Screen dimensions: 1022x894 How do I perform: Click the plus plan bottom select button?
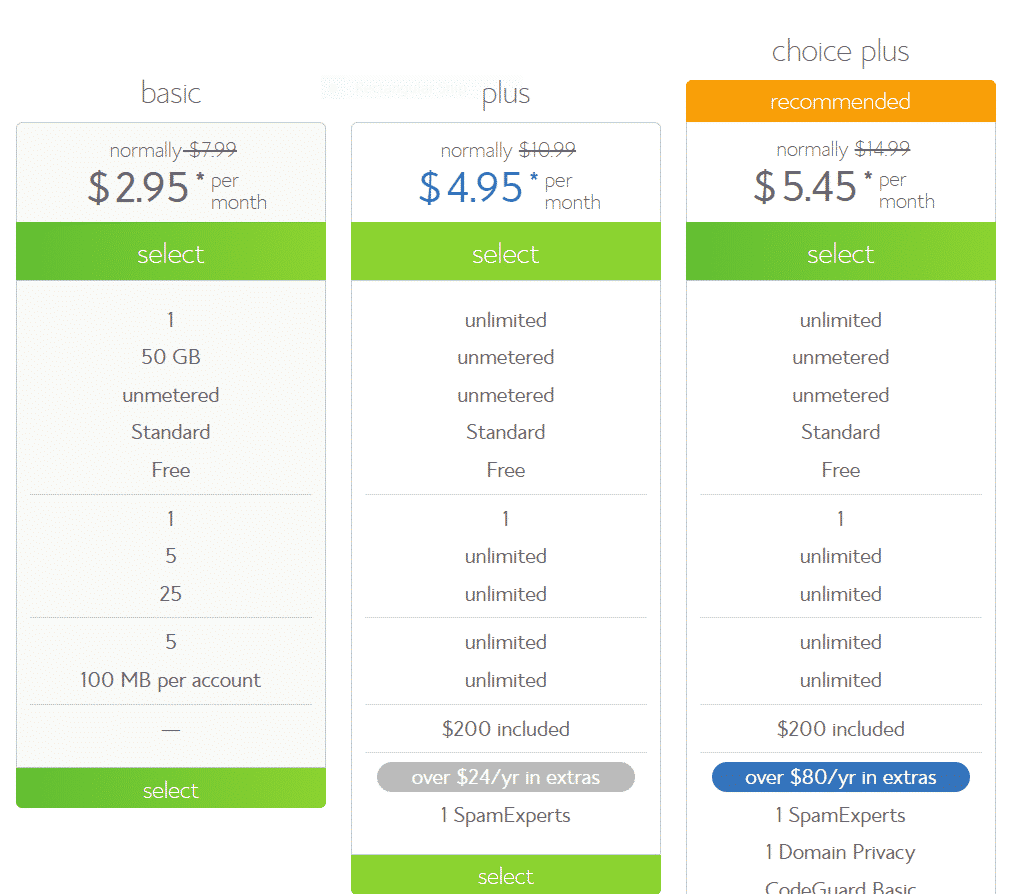click(x=506, y=874)
